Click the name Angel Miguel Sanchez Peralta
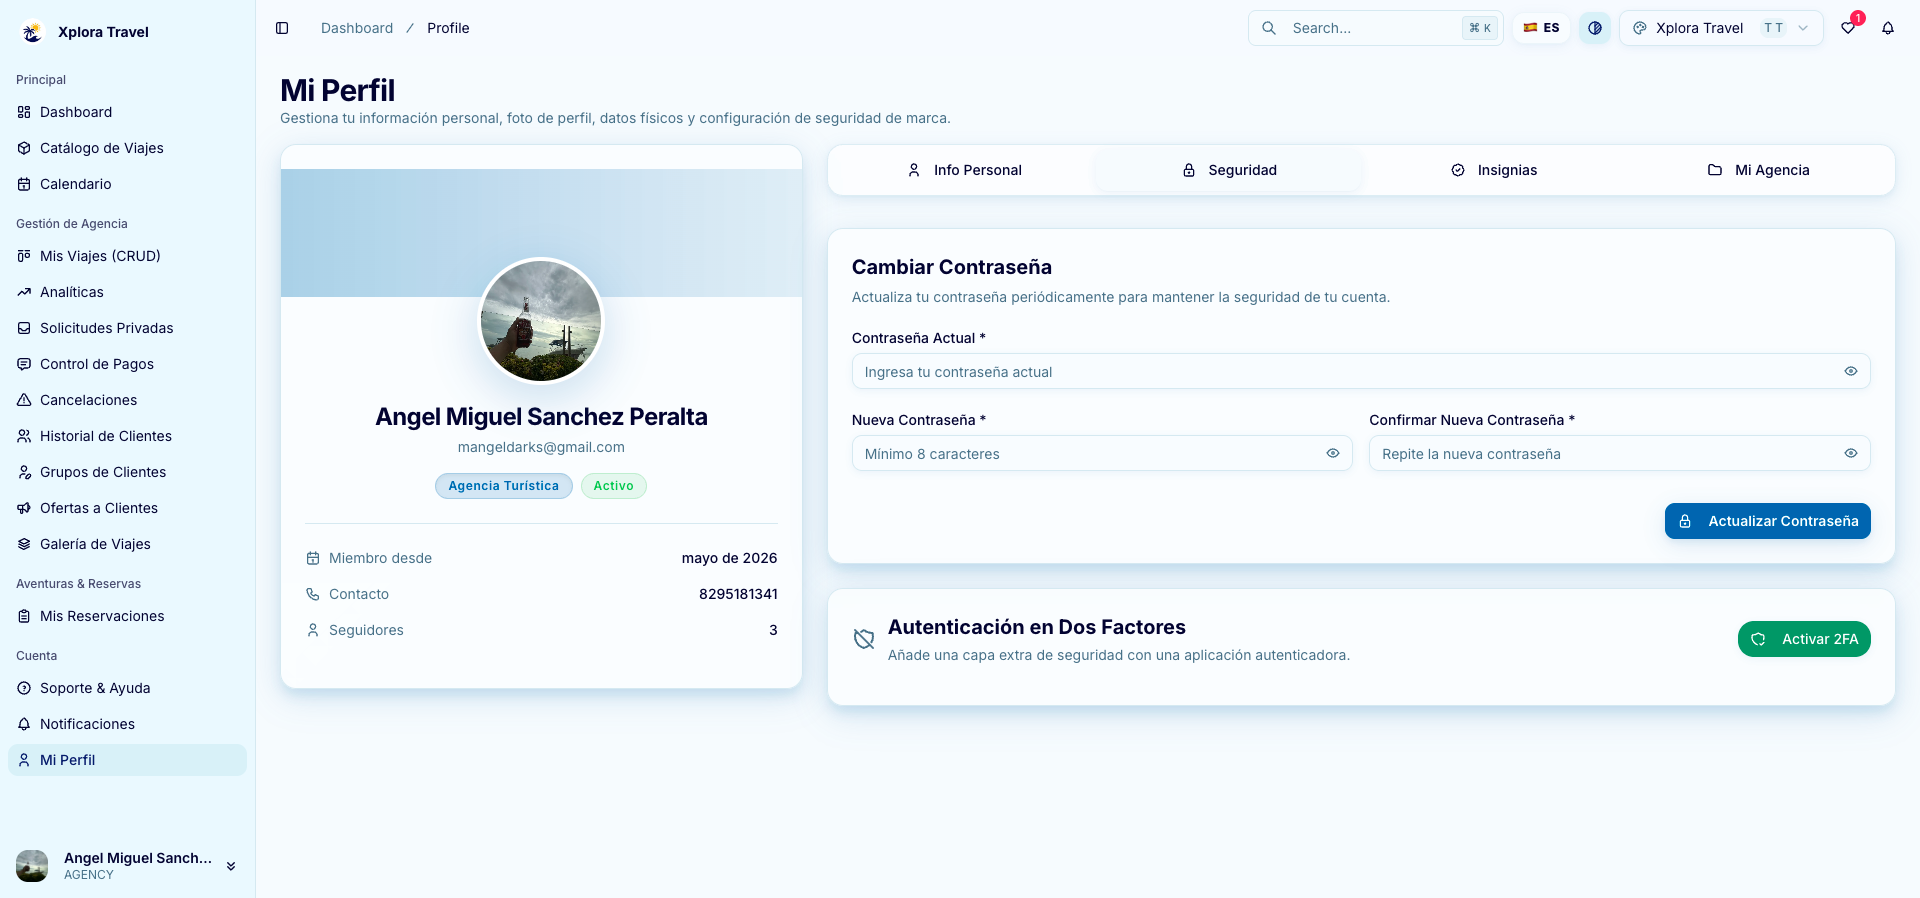 541,417
